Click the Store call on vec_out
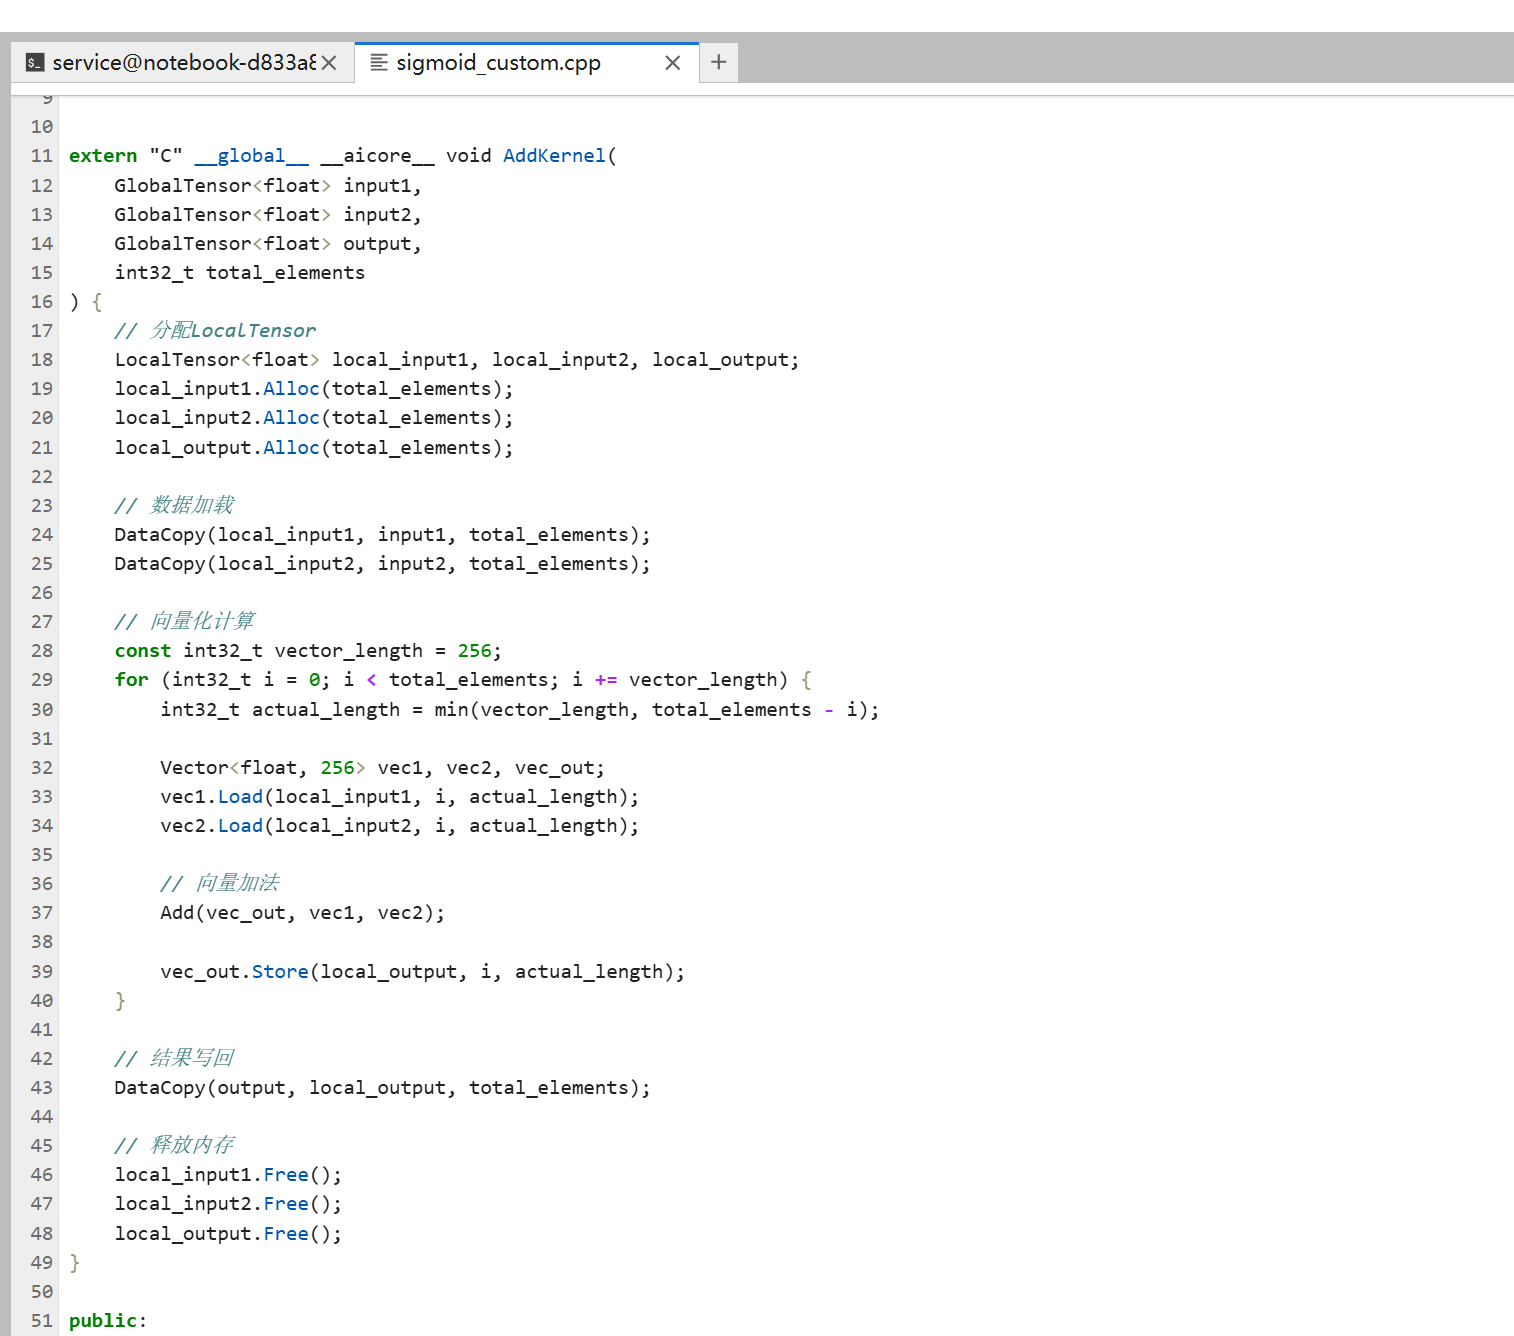 280,972
